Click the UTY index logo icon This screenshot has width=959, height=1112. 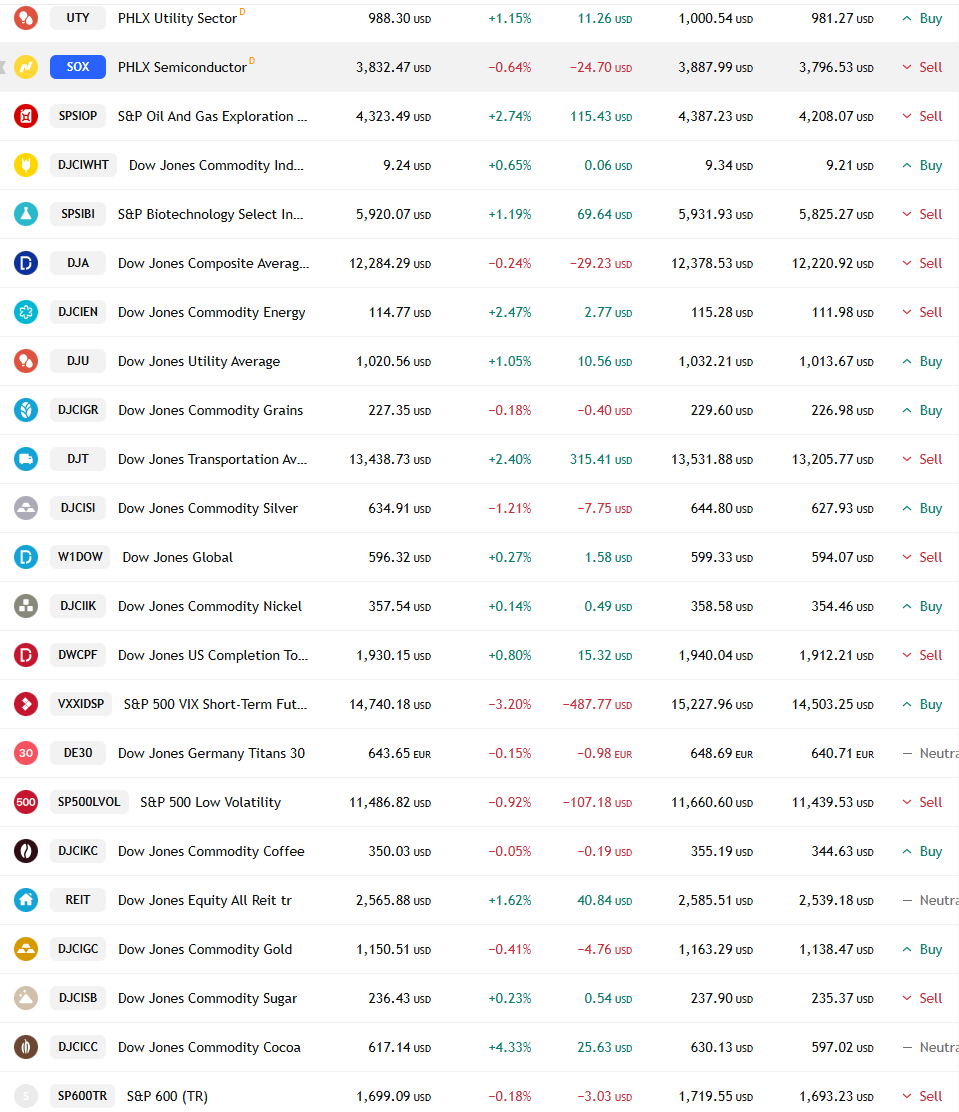[26, 18]
